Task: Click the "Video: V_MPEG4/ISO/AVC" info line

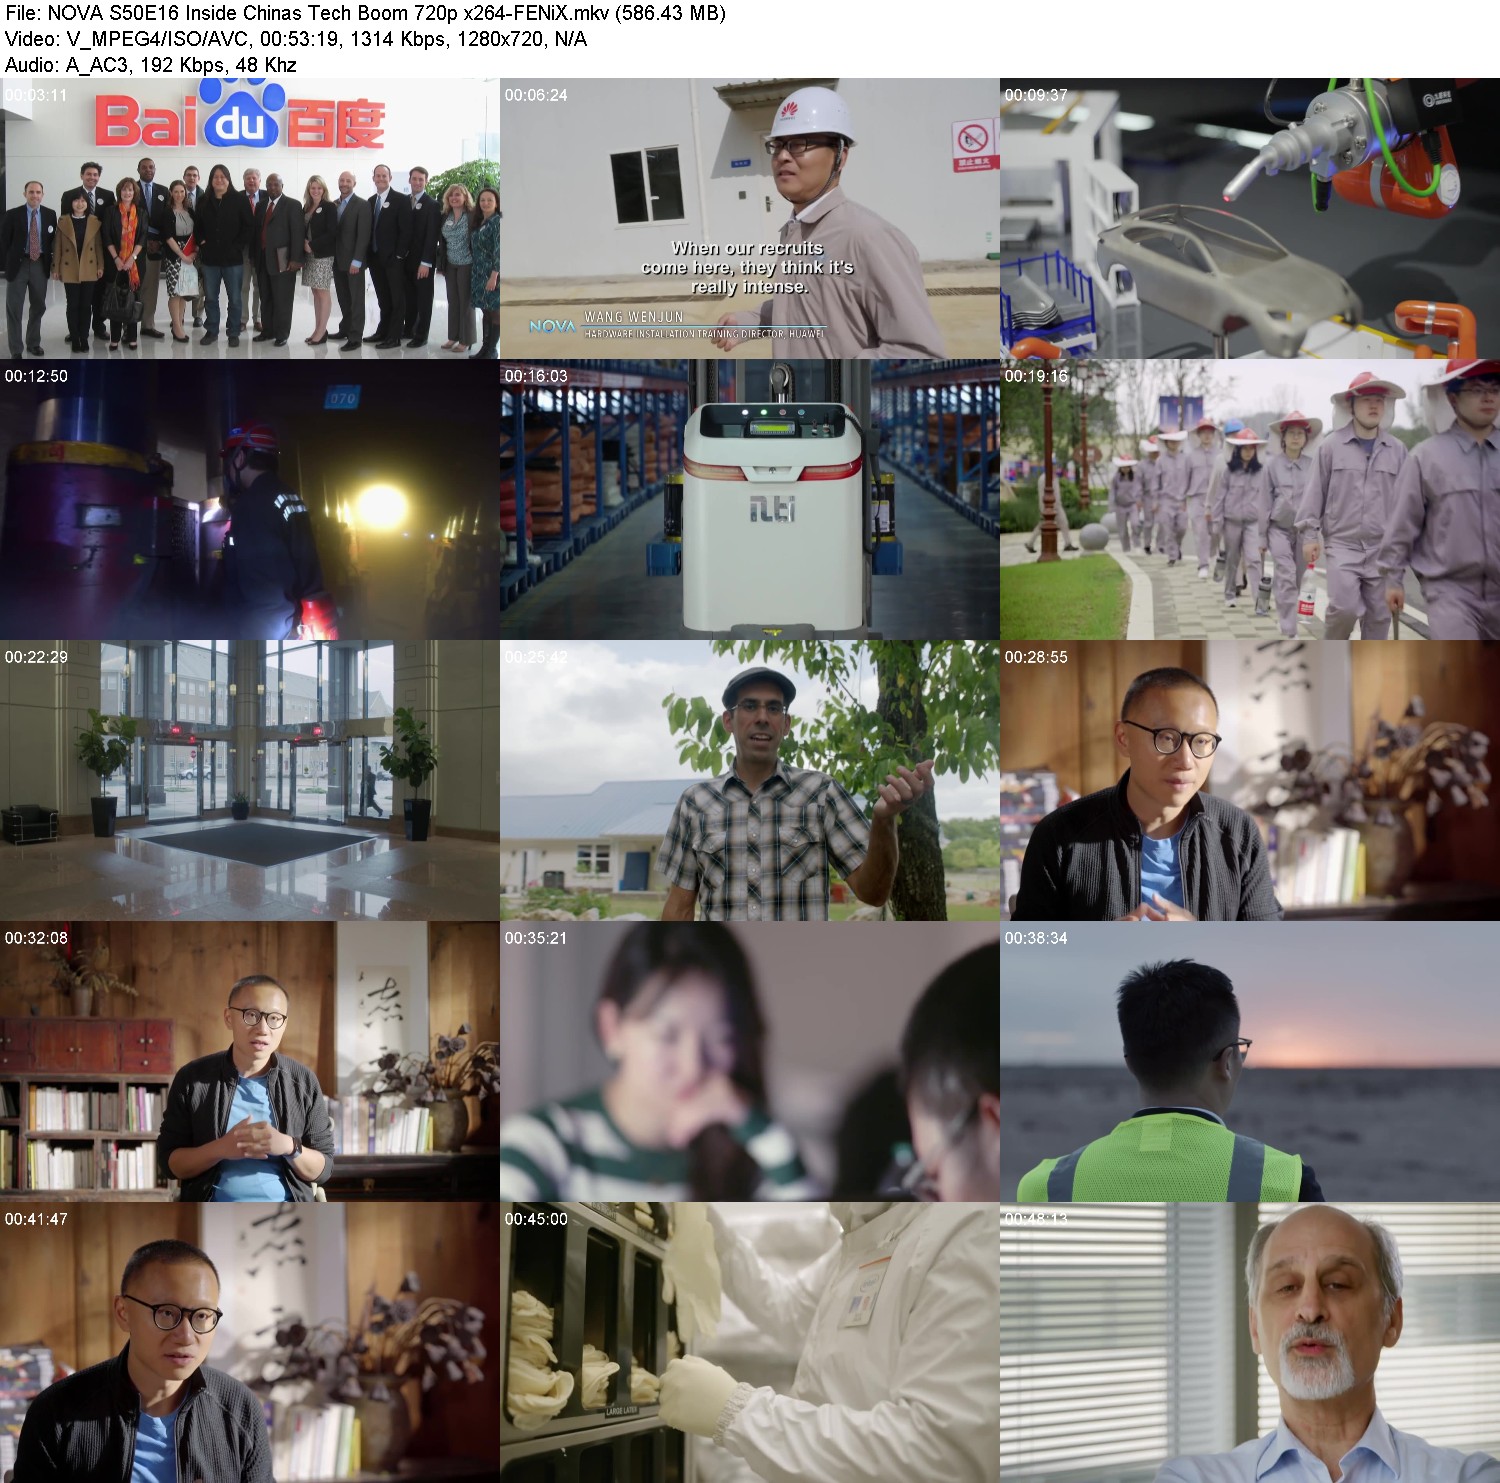Action: pyautogui.click(x=296, y=39)
